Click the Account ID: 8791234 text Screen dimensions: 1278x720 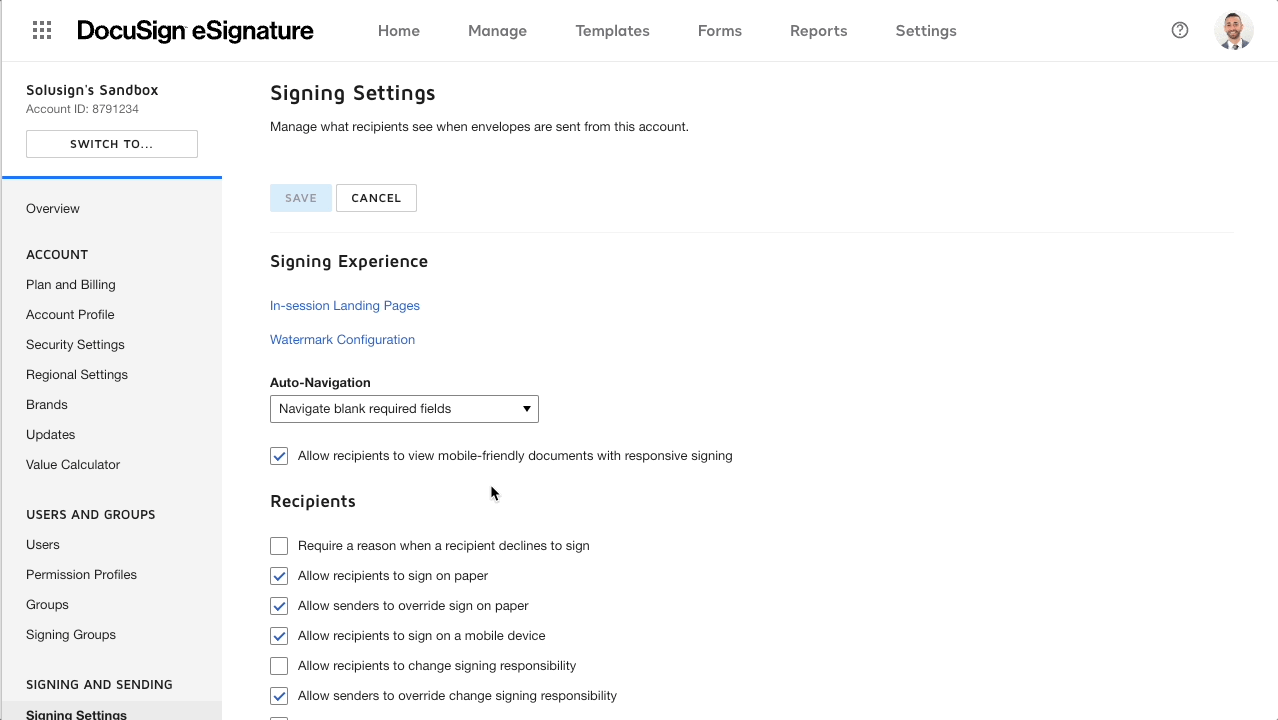[82, 109]
